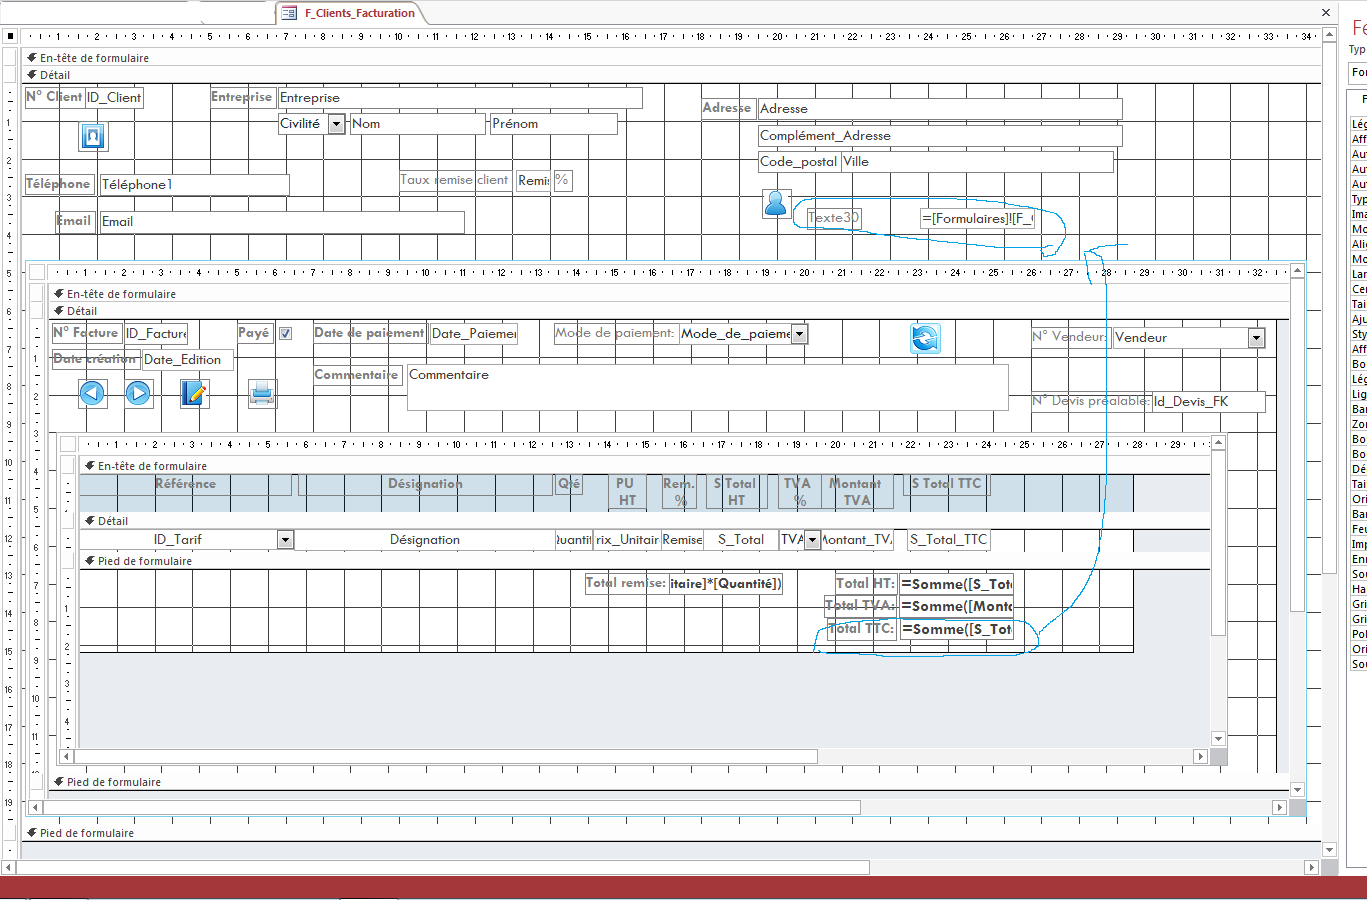The width and height of the screenshot is (1367, 900).
Task: Click the invoice subform En-tête de formulaire bar
Action: 670,294
